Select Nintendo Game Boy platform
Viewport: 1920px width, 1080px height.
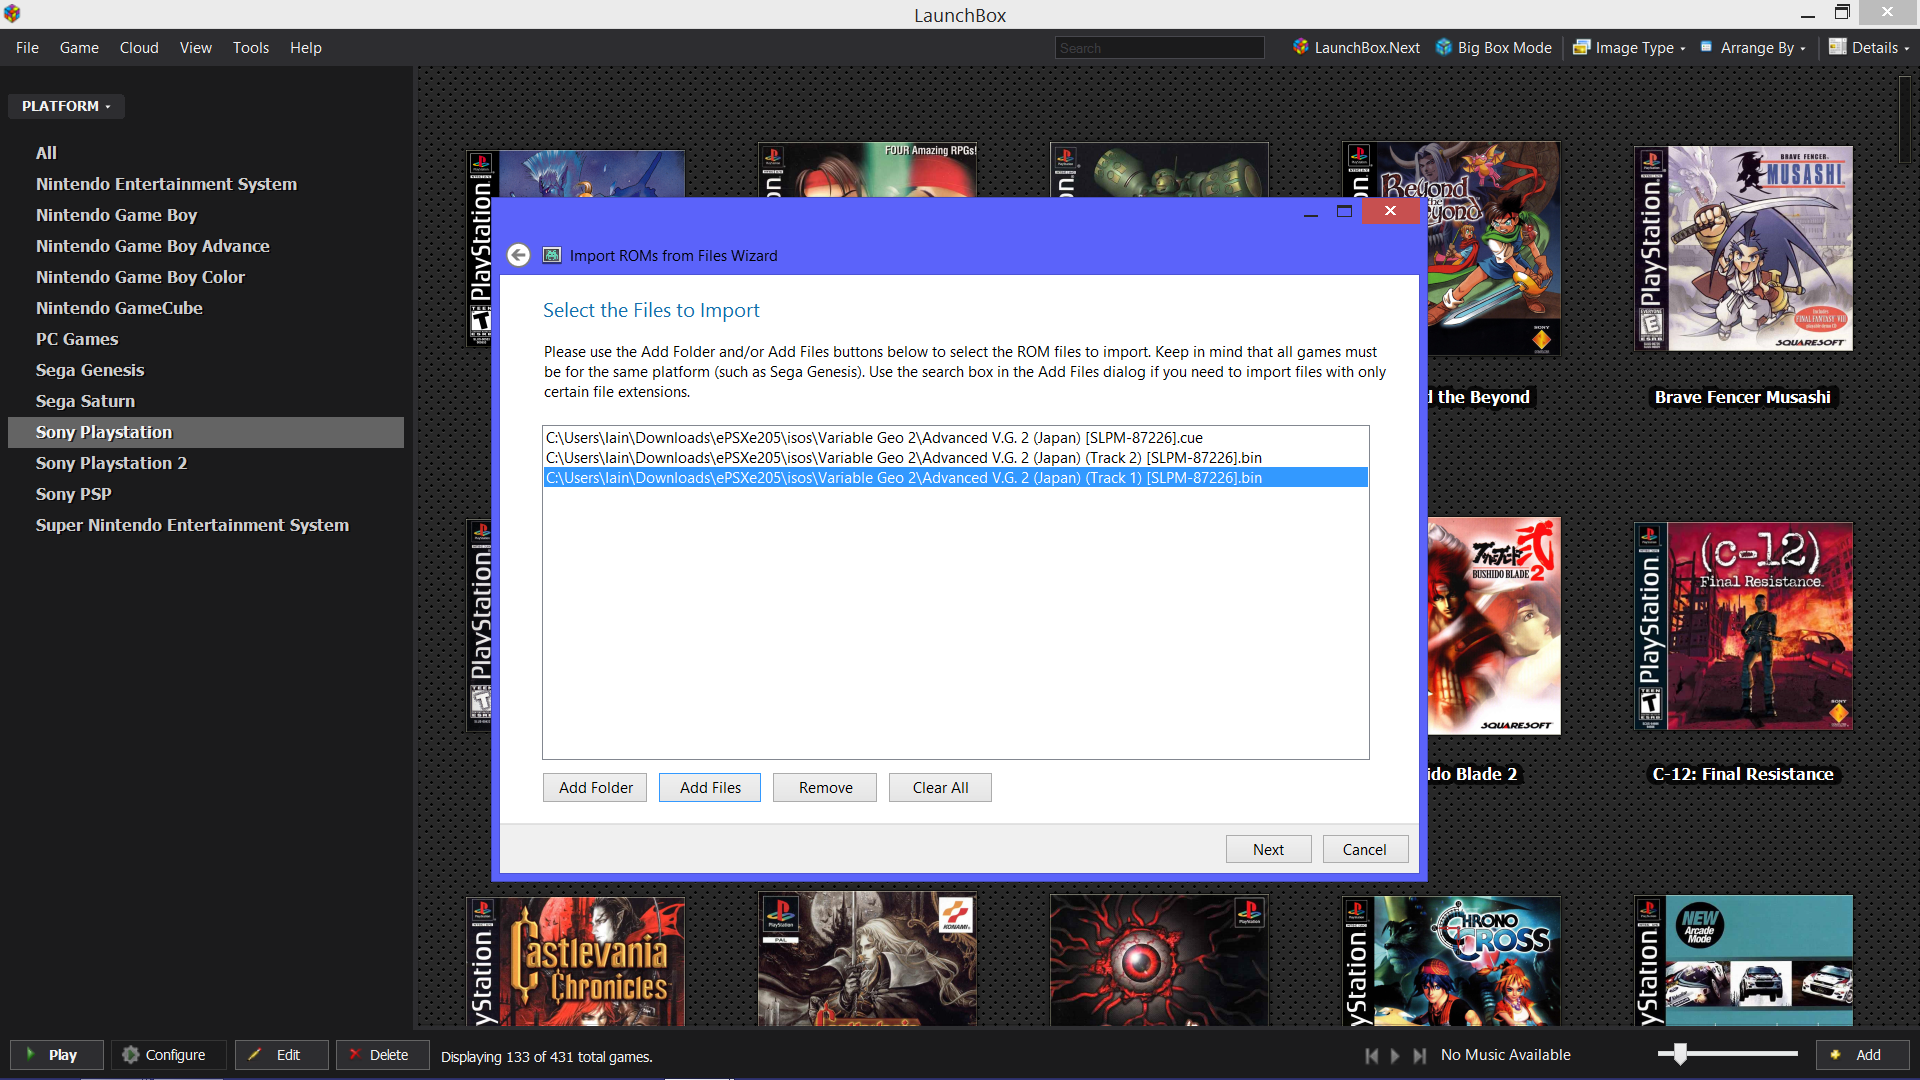tap(206, 215)
